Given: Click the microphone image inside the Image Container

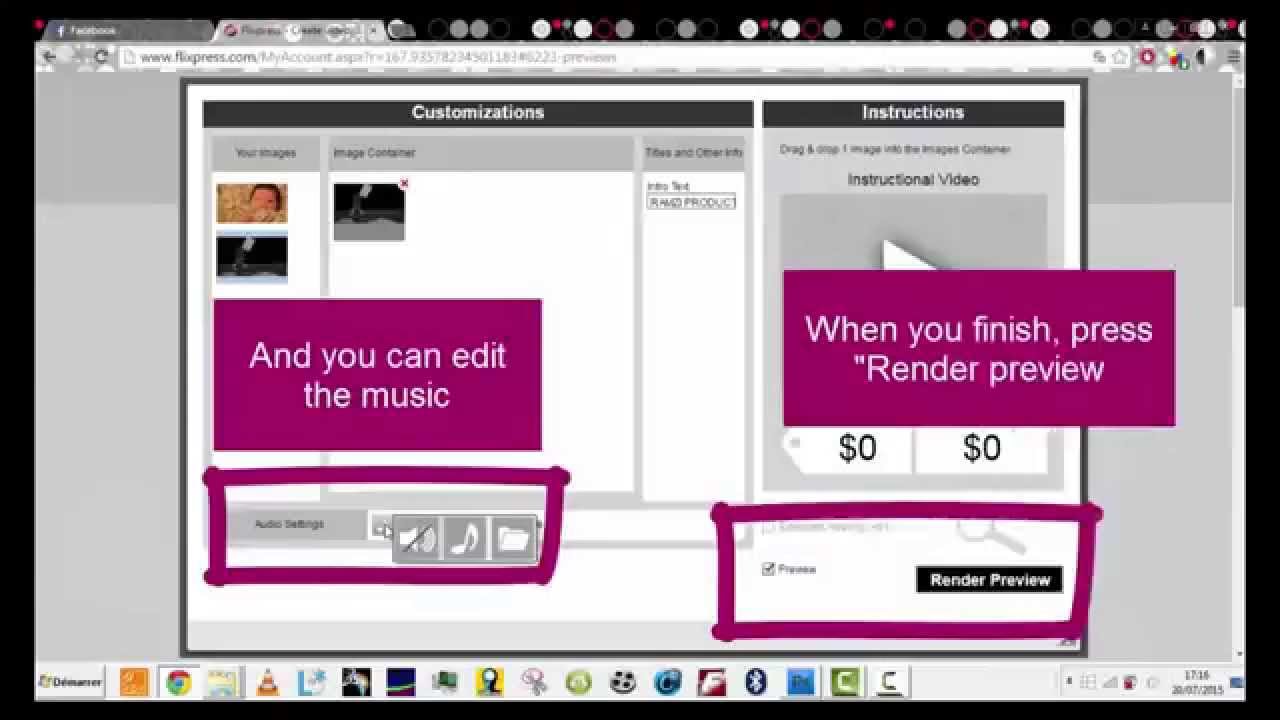Looking at the screenshot, I should point(369,212).
